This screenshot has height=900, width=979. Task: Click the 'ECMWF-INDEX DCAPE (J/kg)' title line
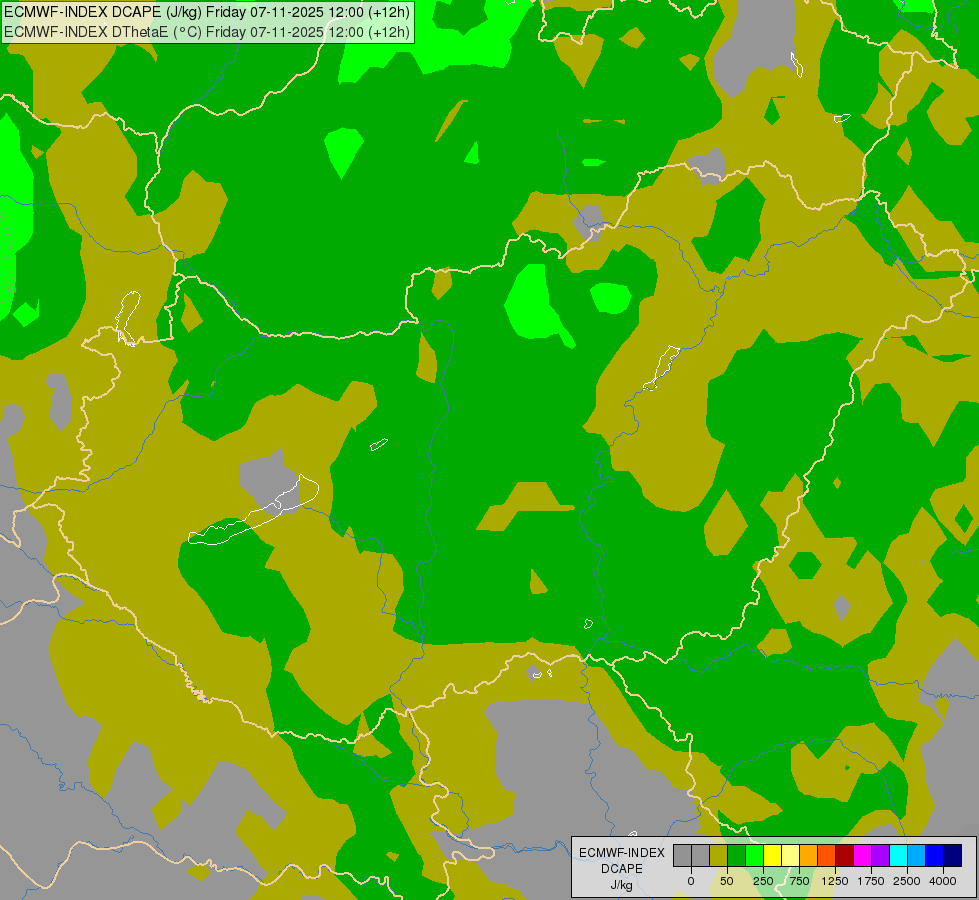coord(207,12)
